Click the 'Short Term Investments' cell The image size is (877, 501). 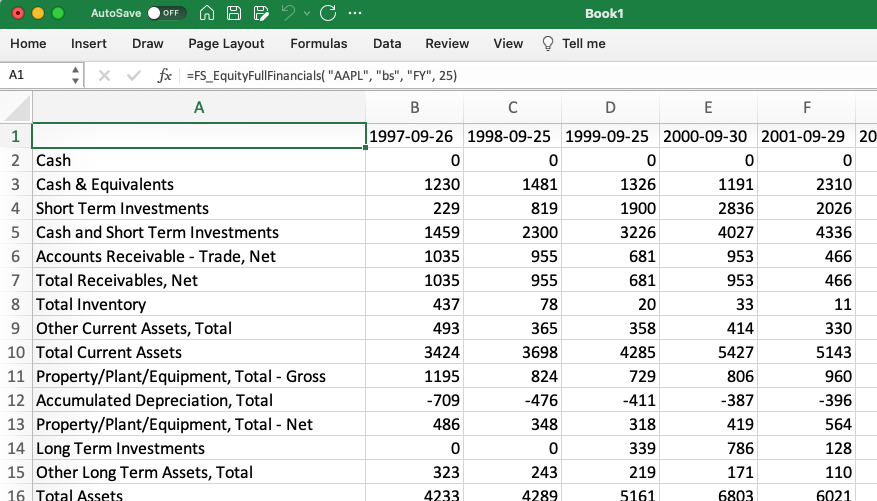199,209
